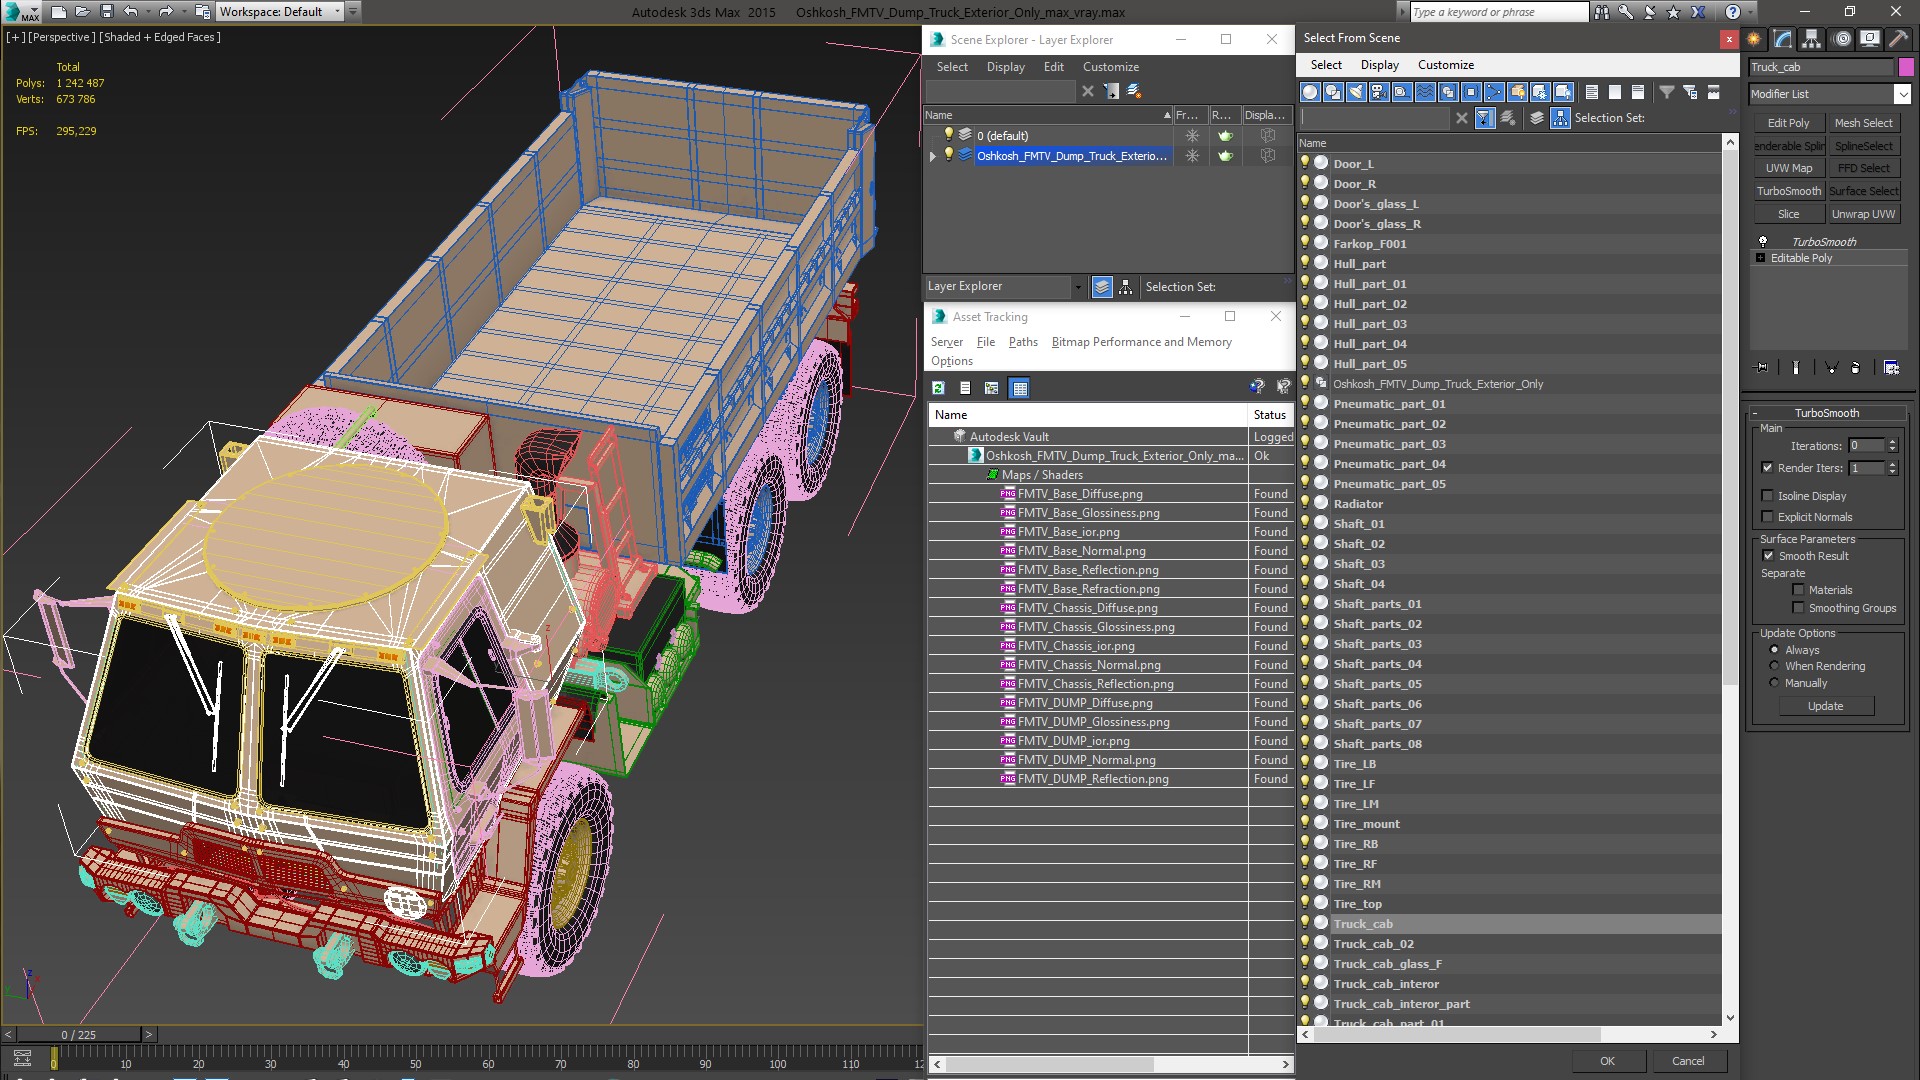Toggle Display Geometry filter in Select From Scene
Image resolution: width=1920 pixels, height=1080 pixels.
click(1310, 92)
